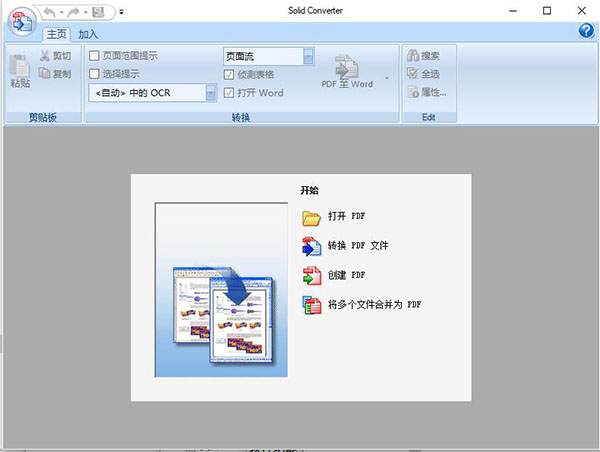Click the PDF 至 Word convert icon
600x452 pixels.
coord(346,66)
